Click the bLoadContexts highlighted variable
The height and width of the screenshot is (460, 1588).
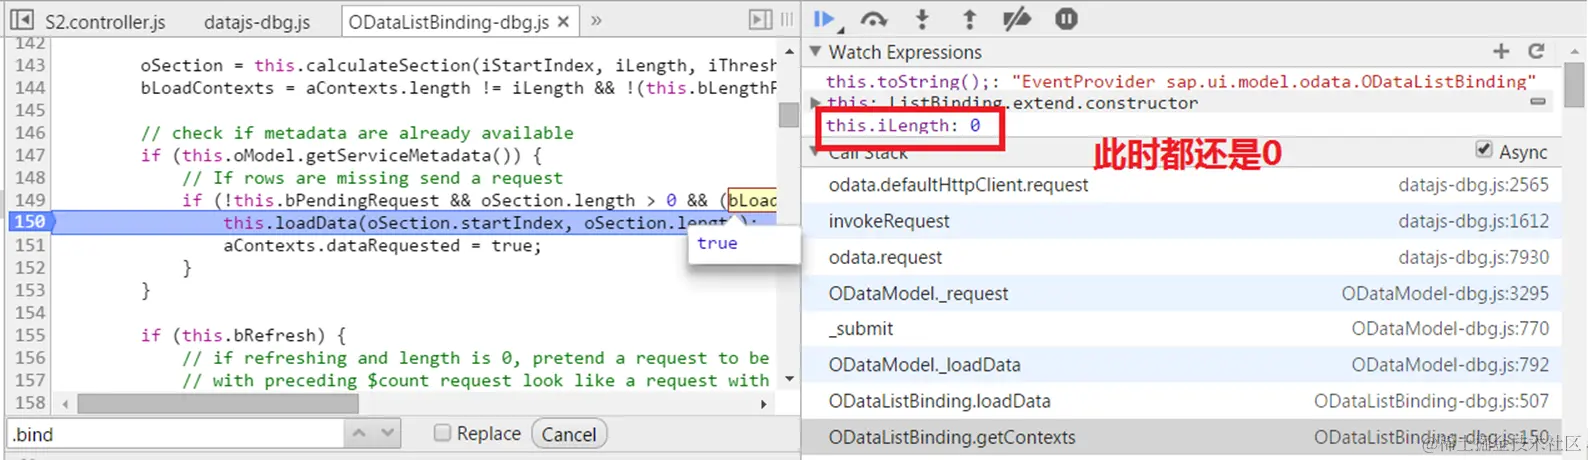[x=752, y=200]
